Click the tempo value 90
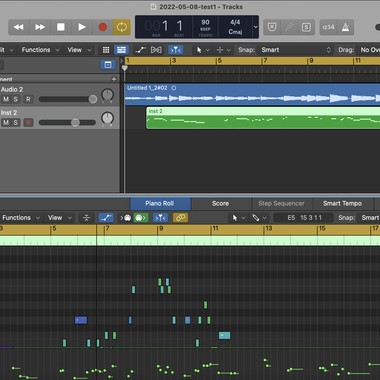Screen dimensions: 380x380 [205, 22]
